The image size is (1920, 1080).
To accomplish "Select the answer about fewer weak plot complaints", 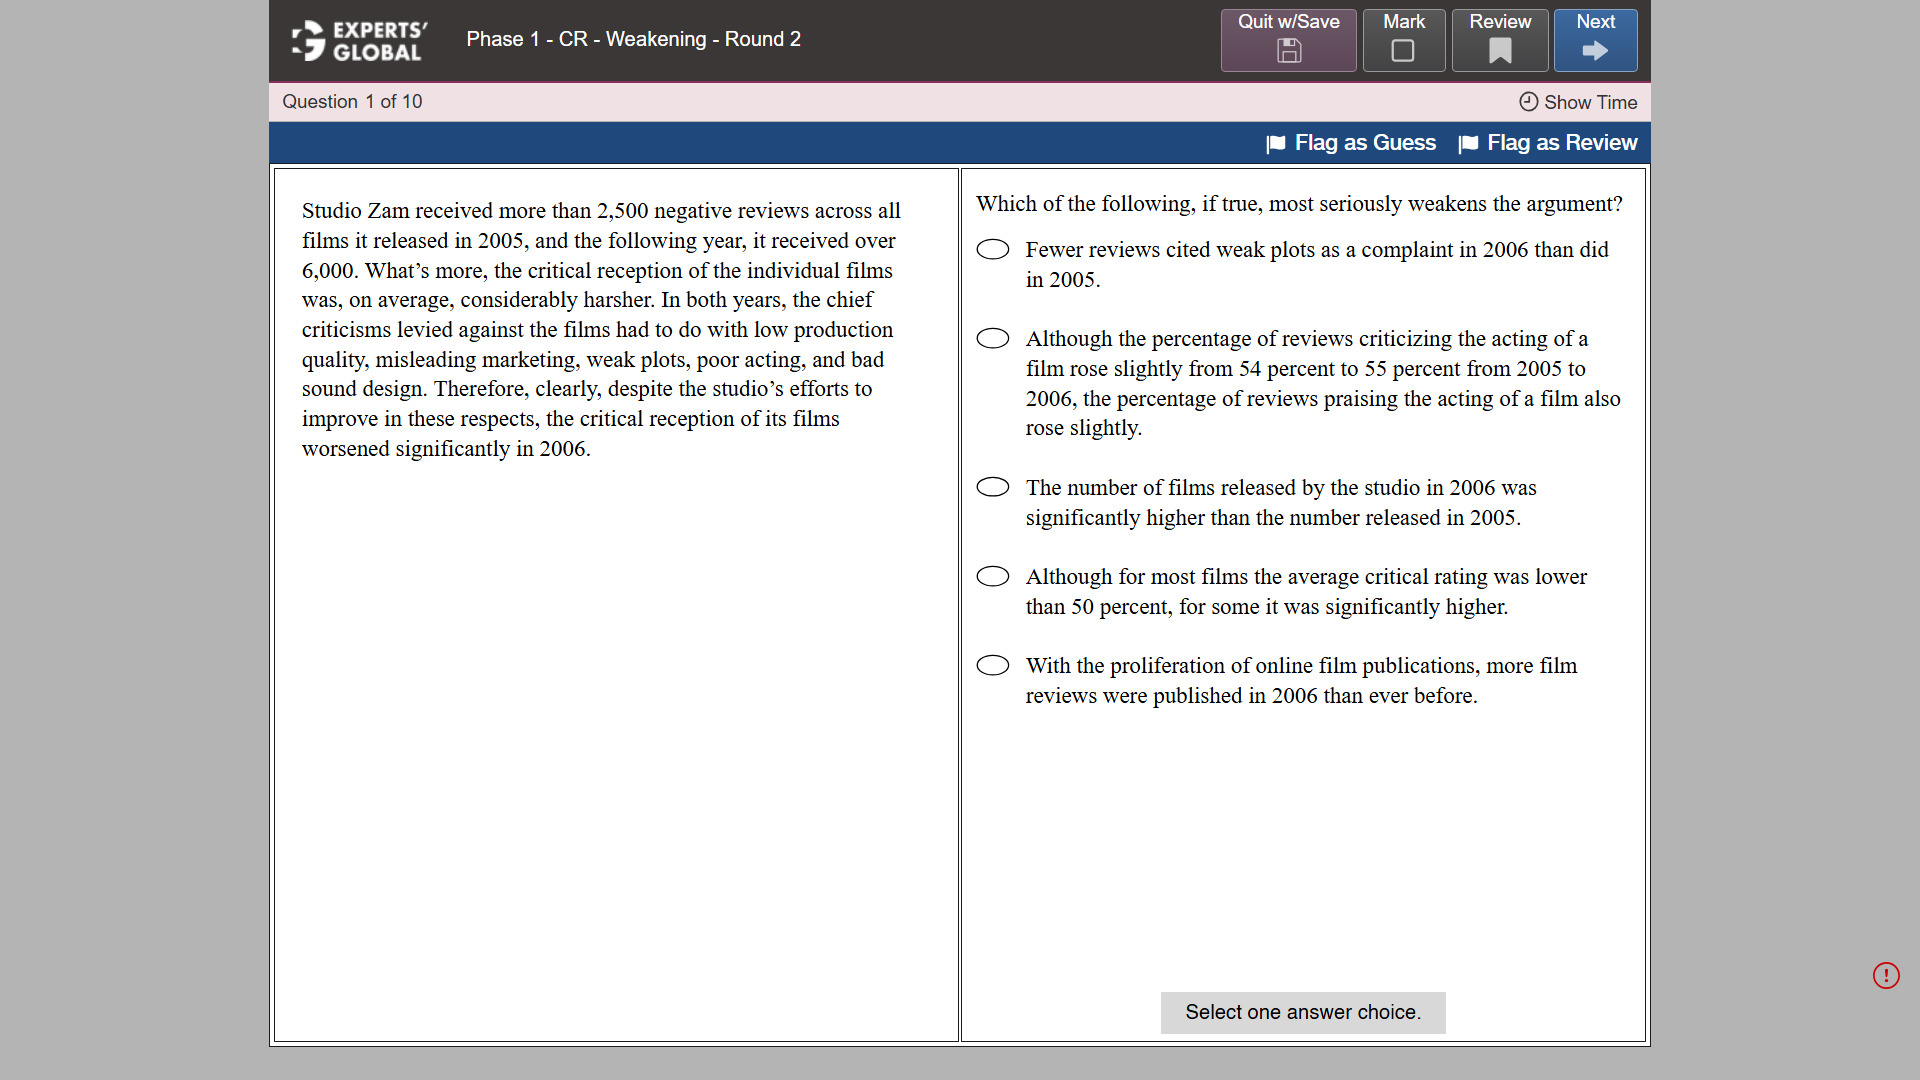I will coord(993,249).
